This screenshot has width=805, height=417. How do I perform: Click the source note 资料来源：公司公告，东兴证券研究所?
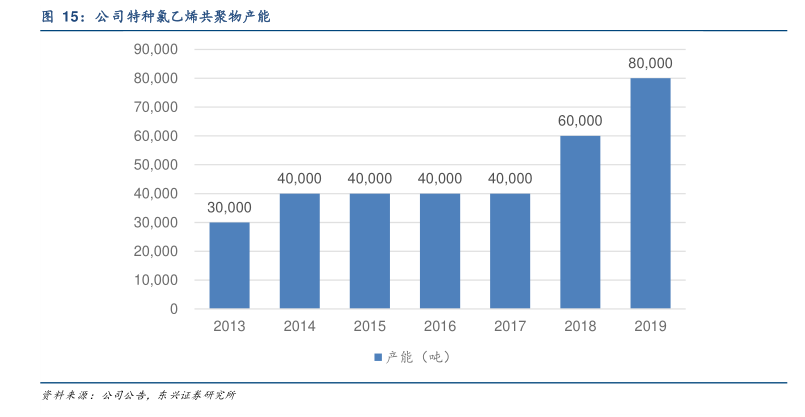click(139, 395)
